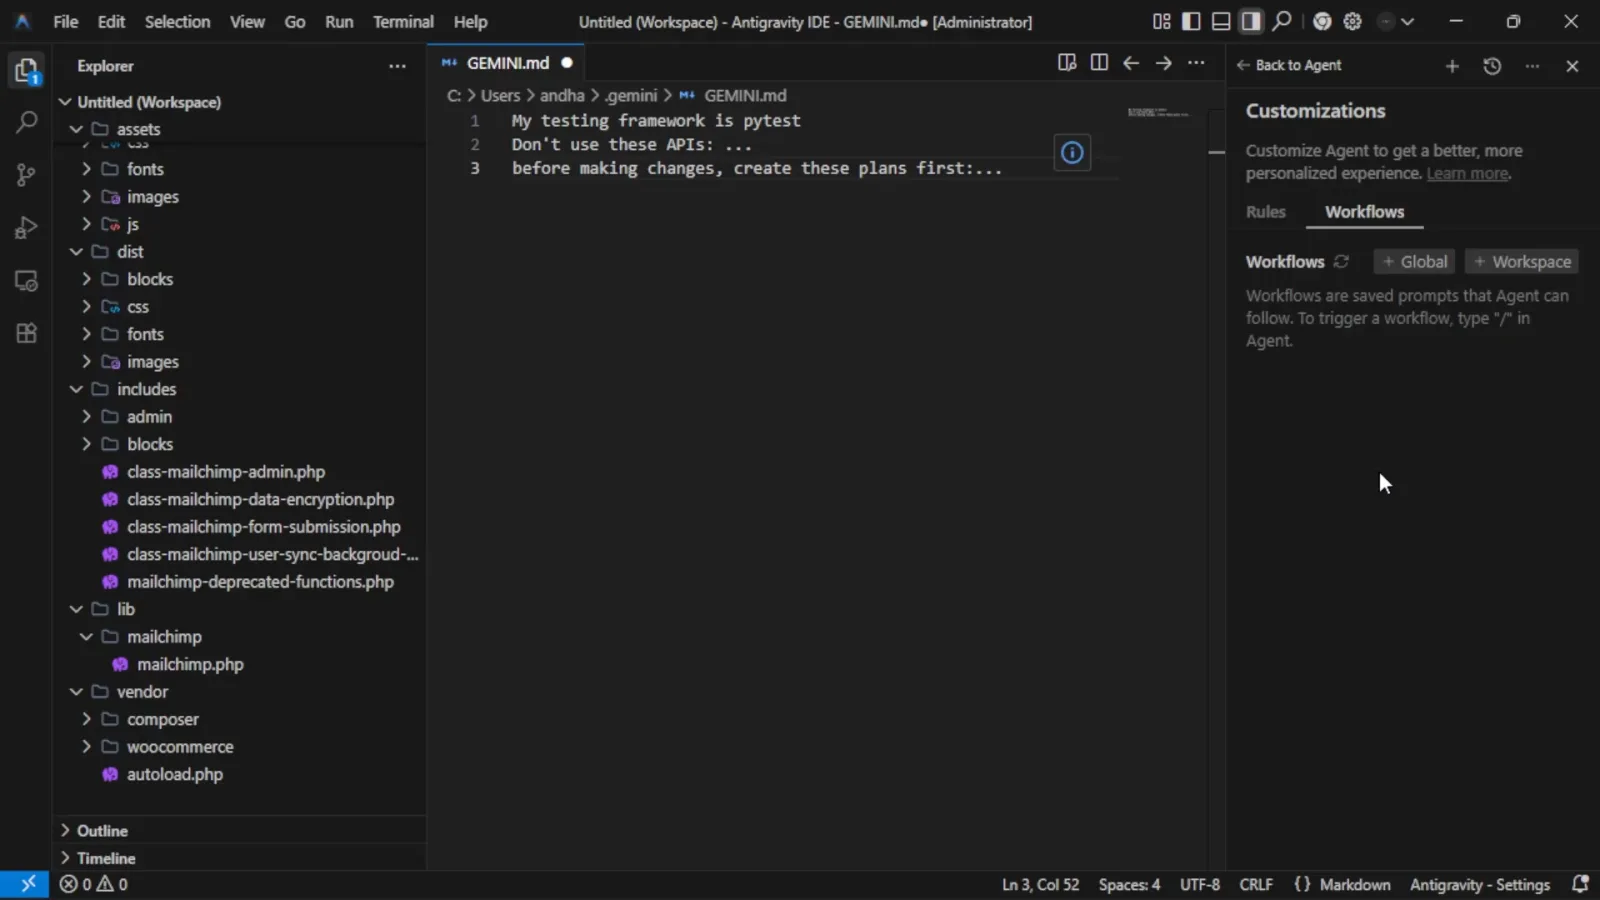This screenshot has width=1600, height=900.
Task: Follow the Learn more link
Action: click(1467, 174)
